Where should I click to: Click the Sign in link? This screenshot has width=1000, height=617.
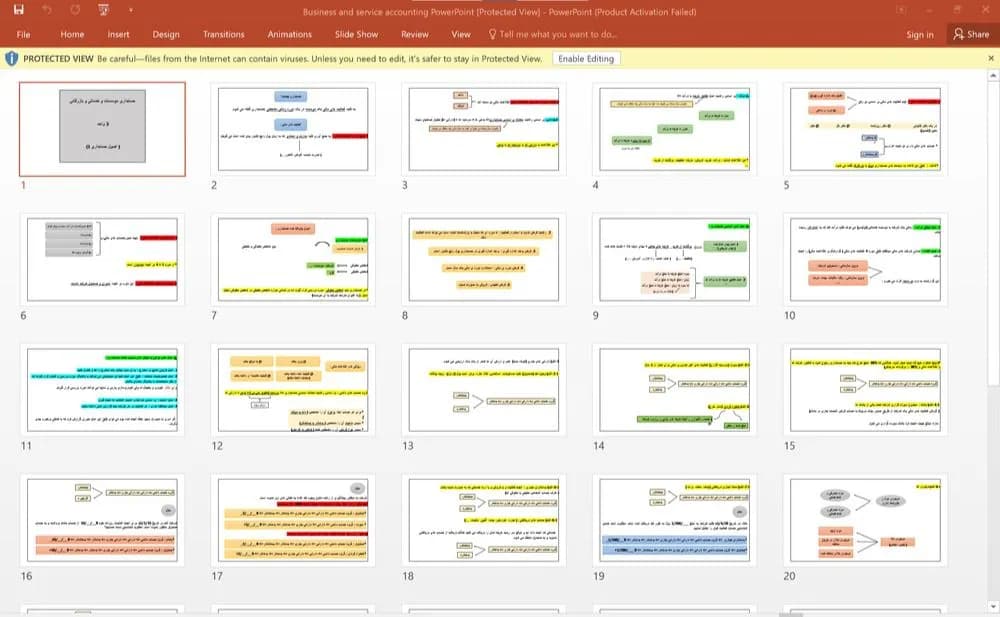point(920,34)
